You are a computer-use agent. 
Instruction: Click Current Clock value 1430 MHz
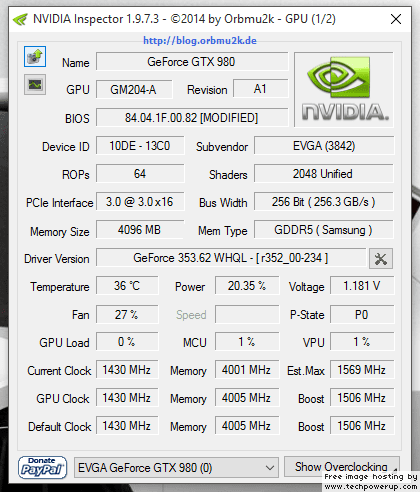[127, 370]
